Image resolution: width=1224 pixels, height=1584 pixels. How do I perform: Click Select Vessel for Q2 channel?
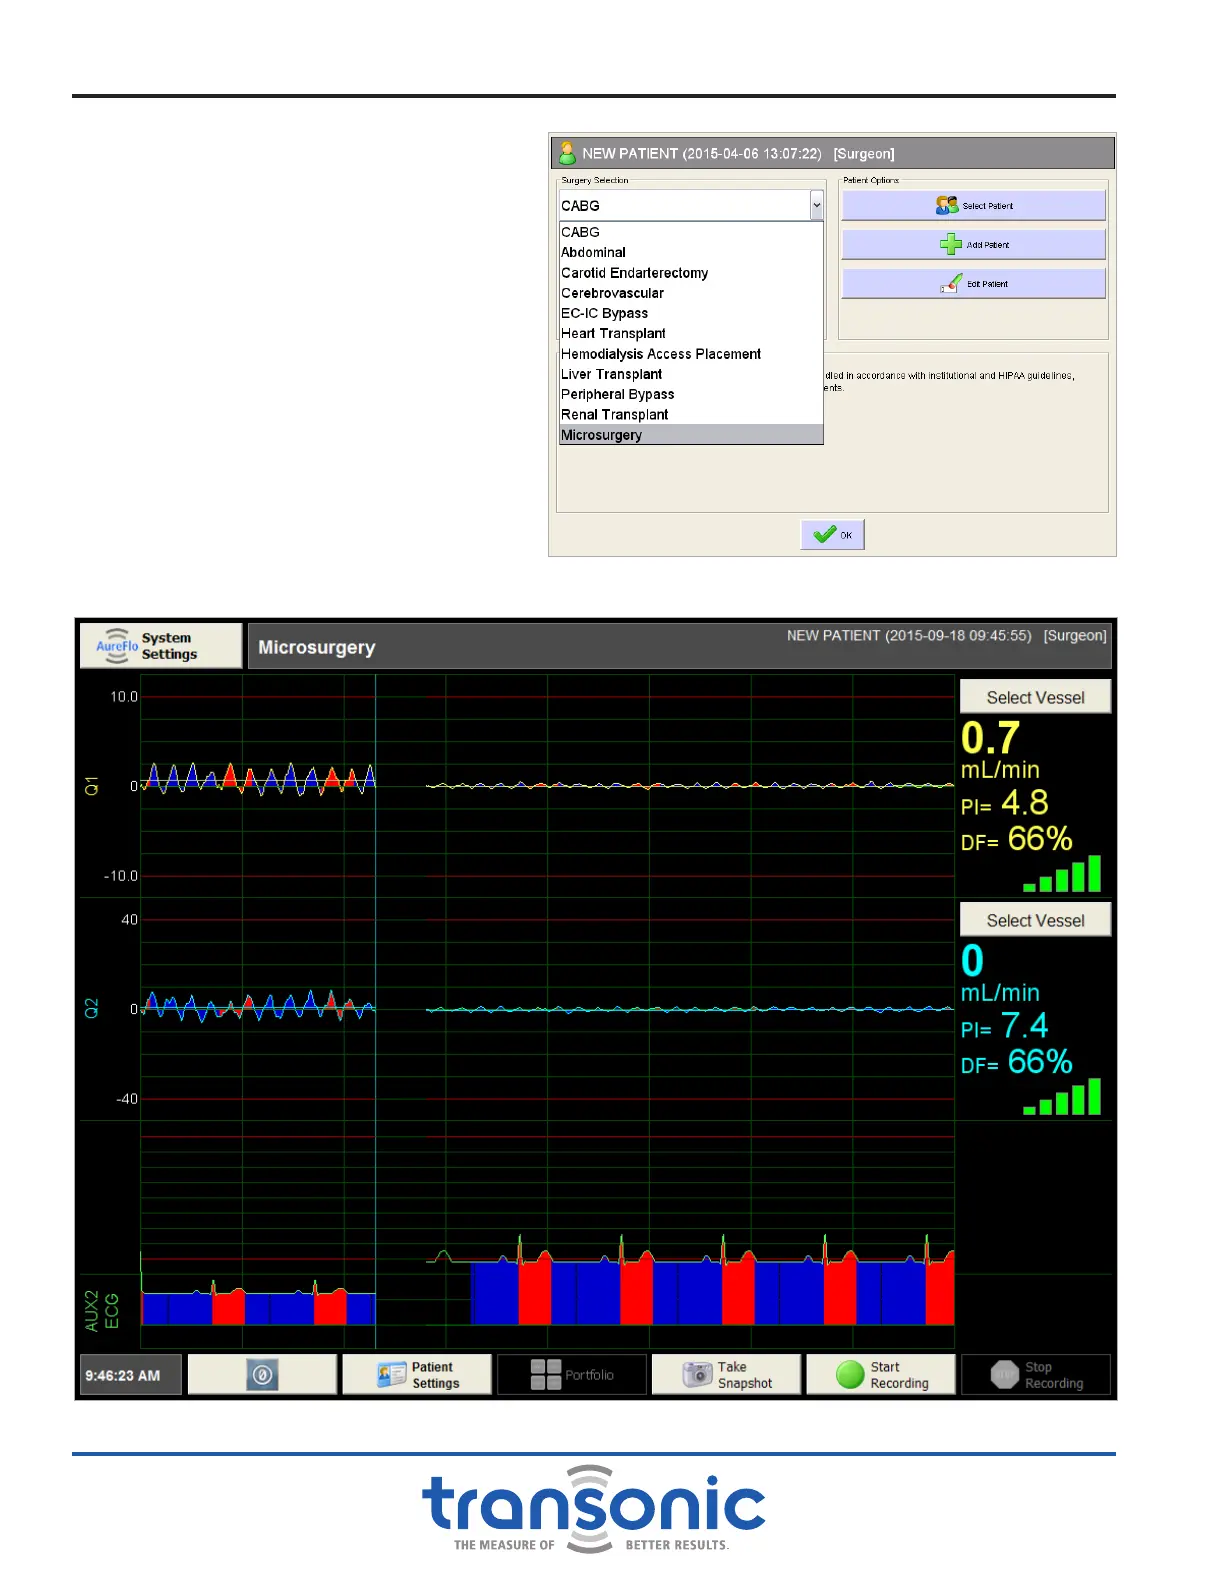pos(1035,920)
